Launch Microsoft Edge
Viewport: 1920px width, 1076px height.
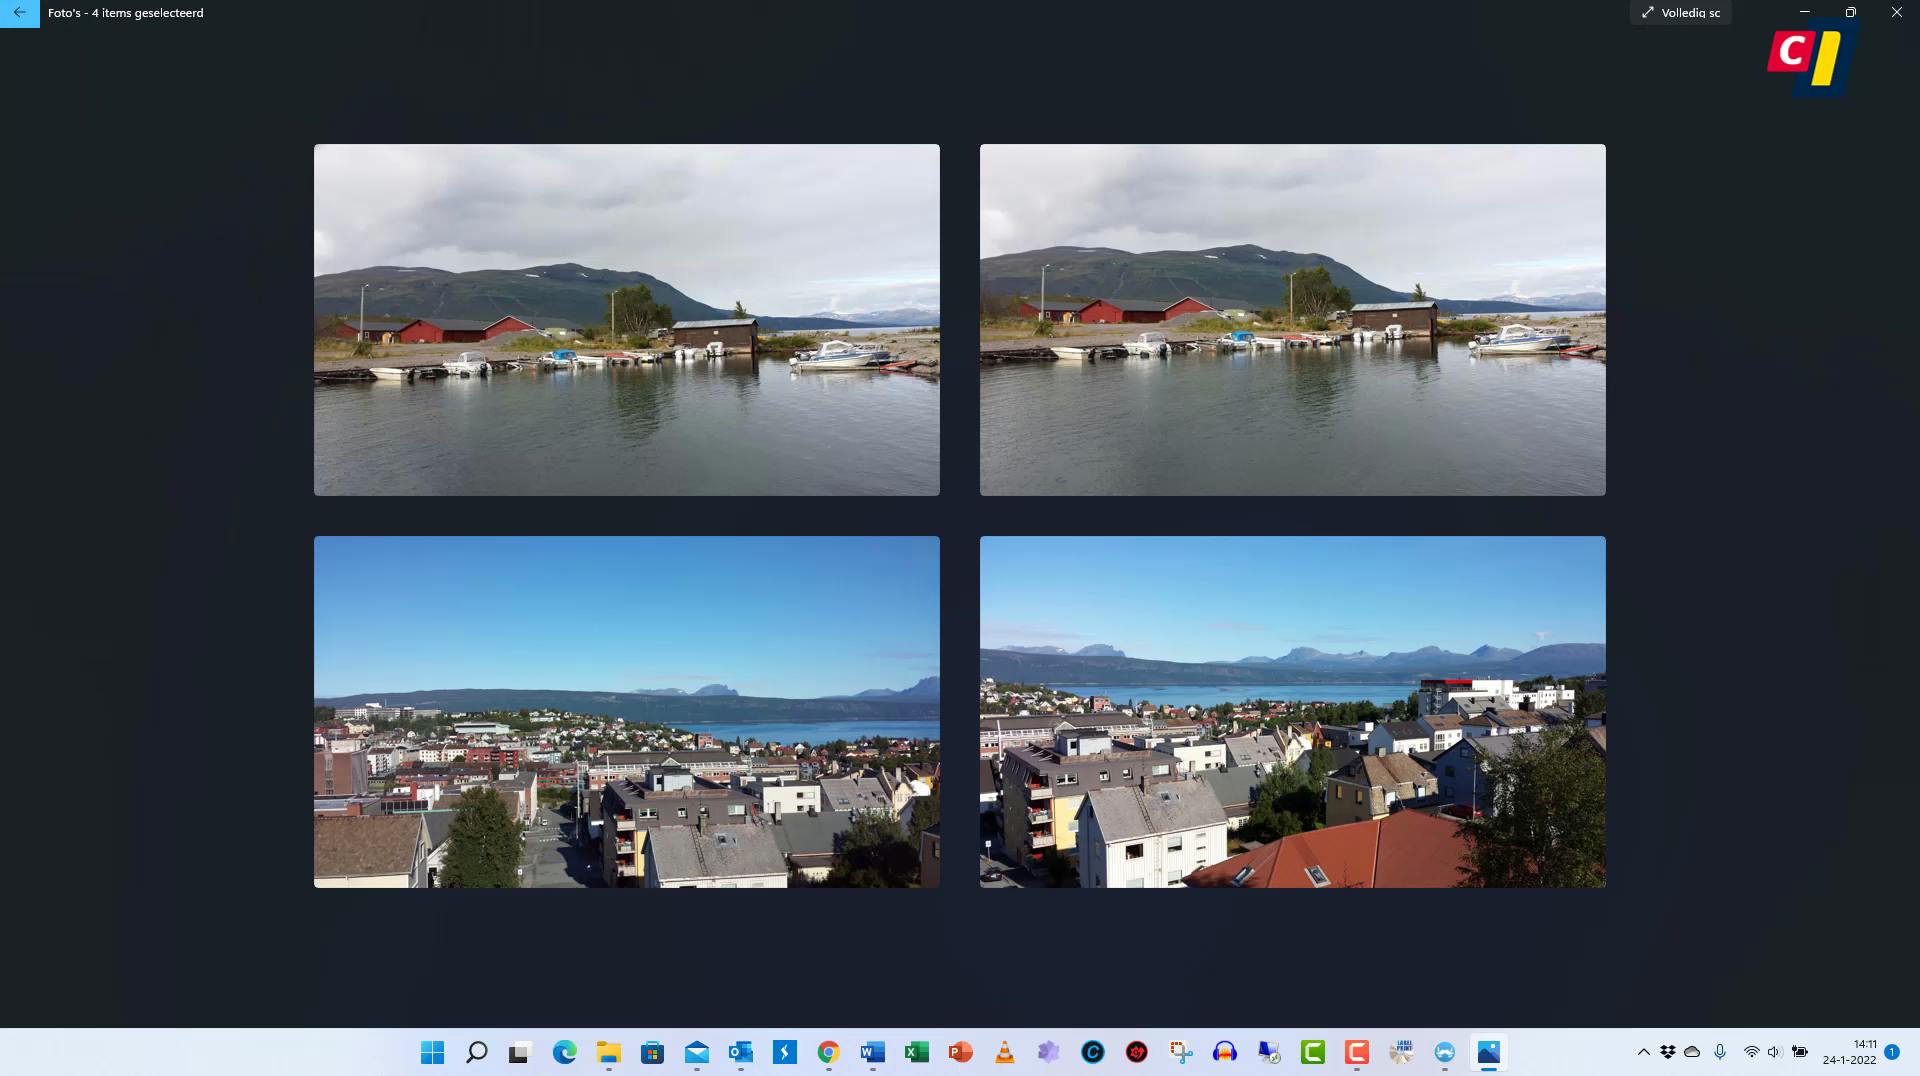pos(564,1052)
